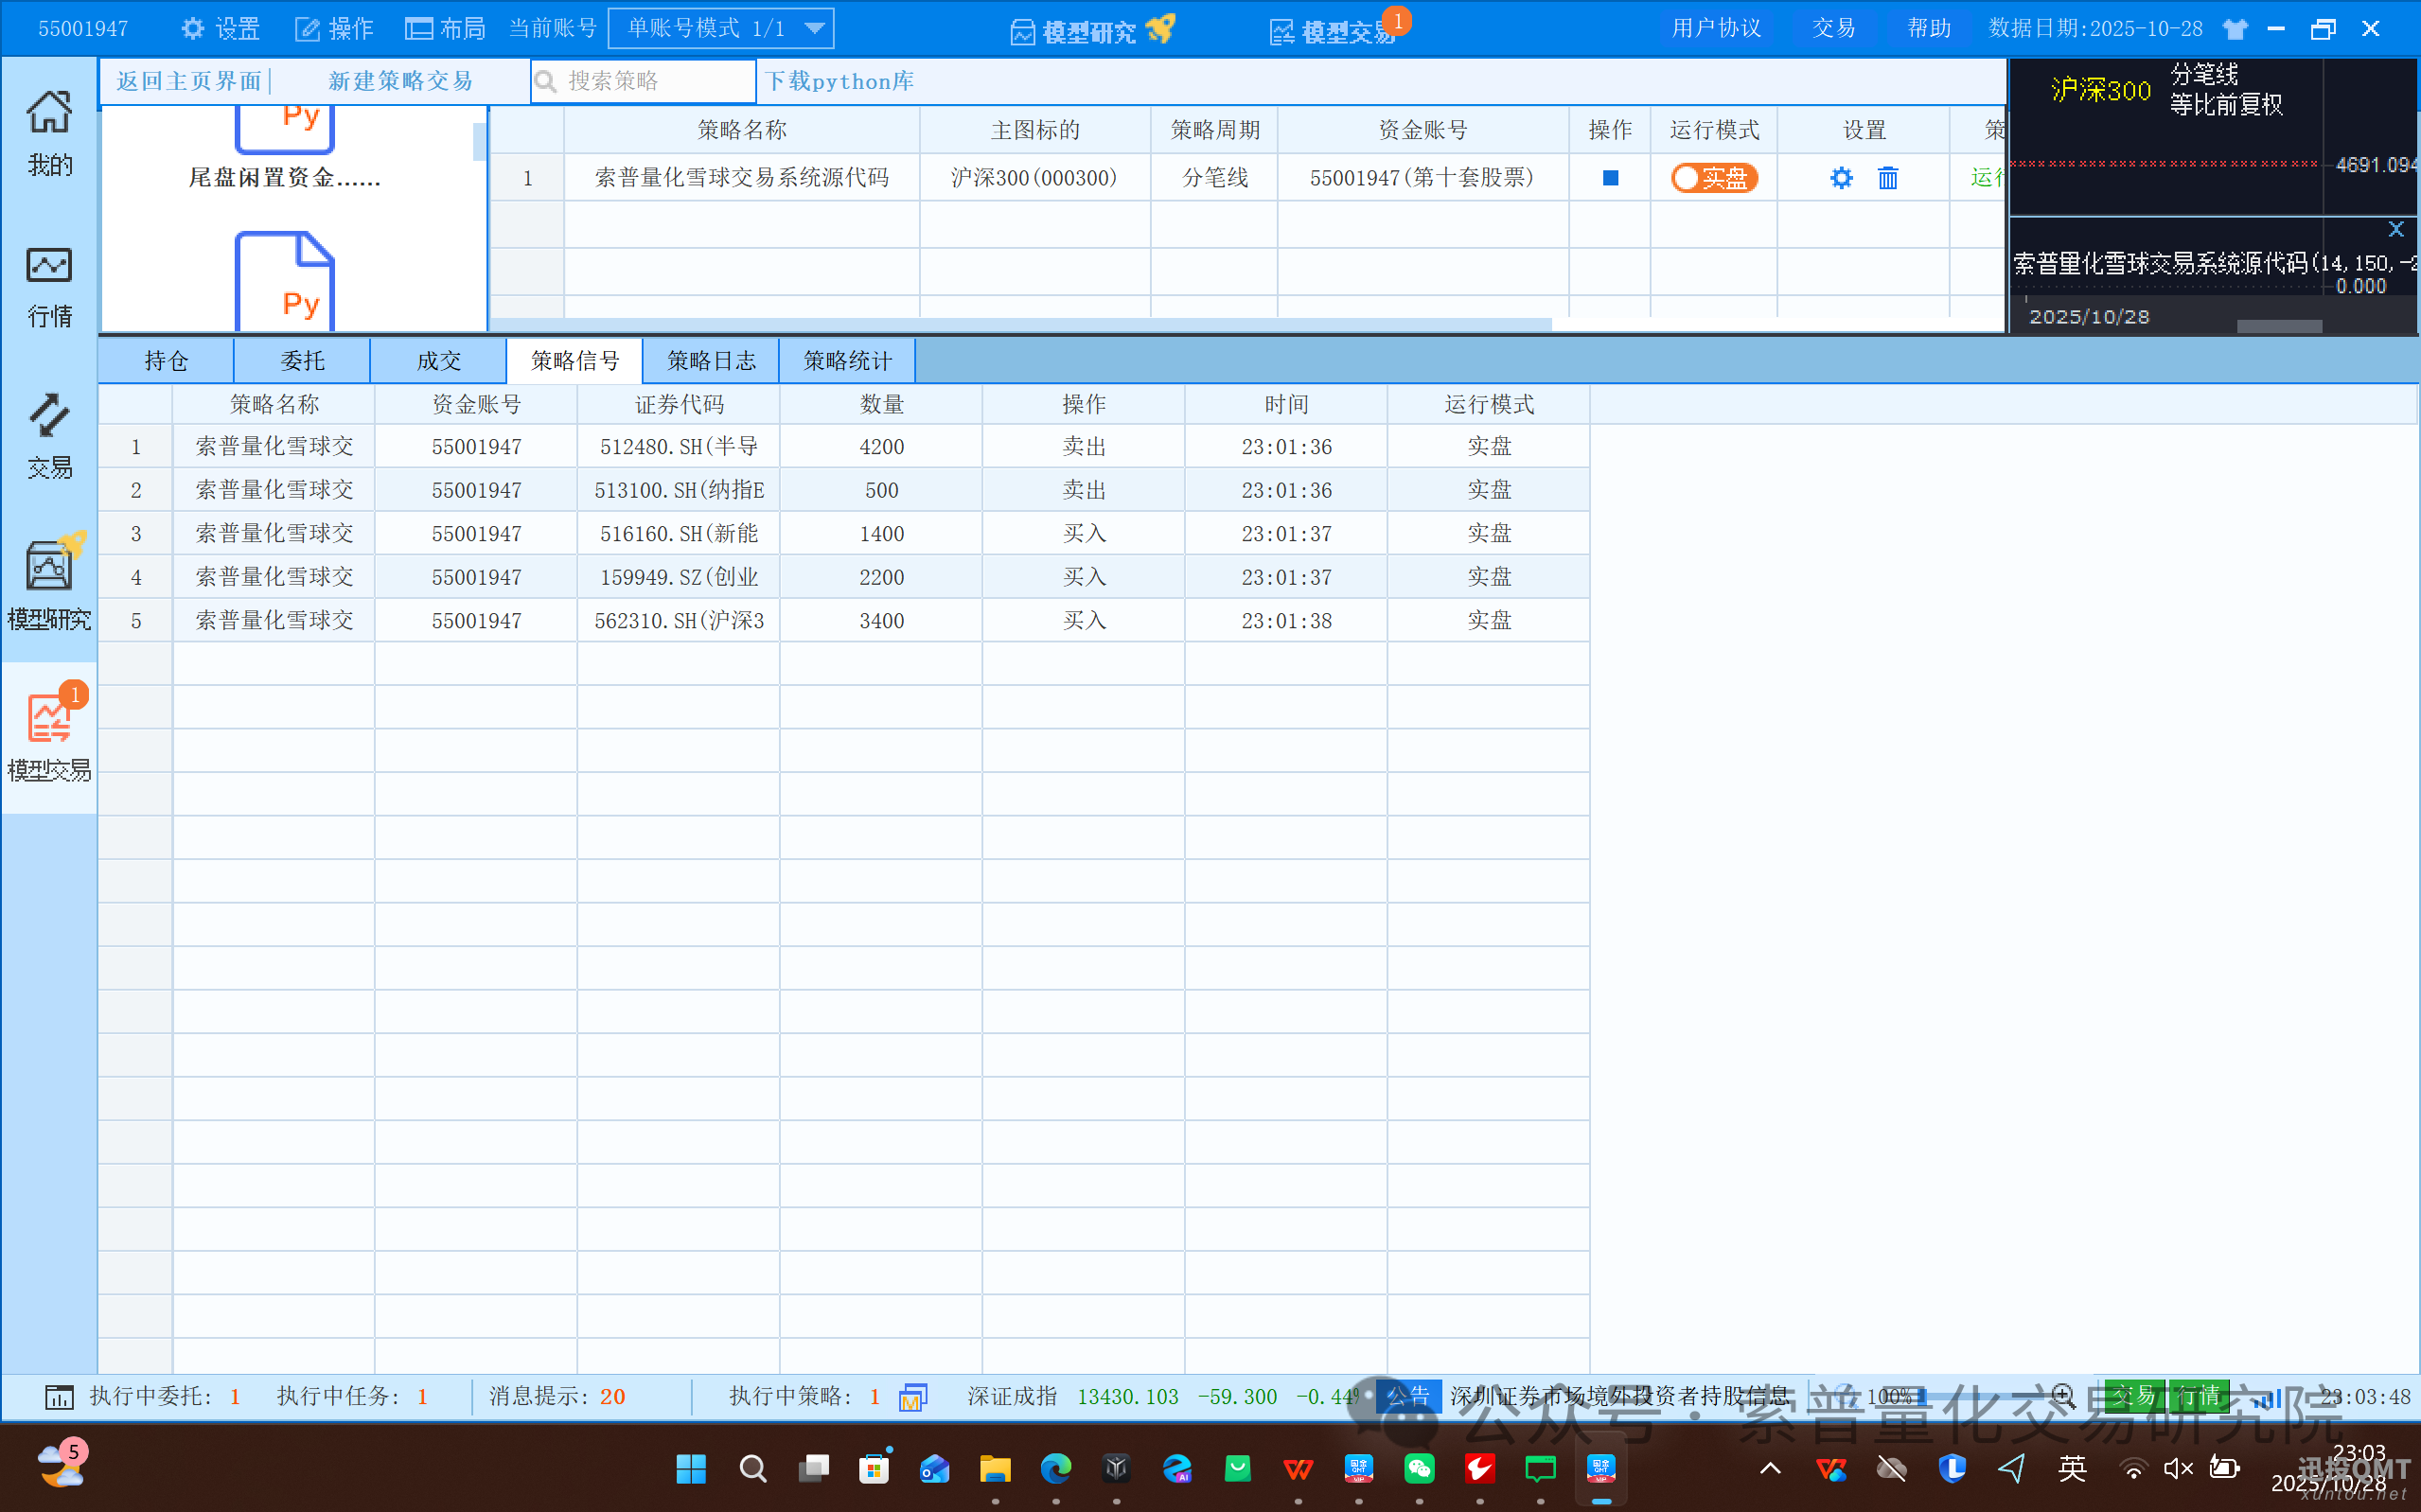The height and width of the screenshot is (1512, 2421).
Task: Switch to the 策略日志 tab
Action: click(711, 360)
